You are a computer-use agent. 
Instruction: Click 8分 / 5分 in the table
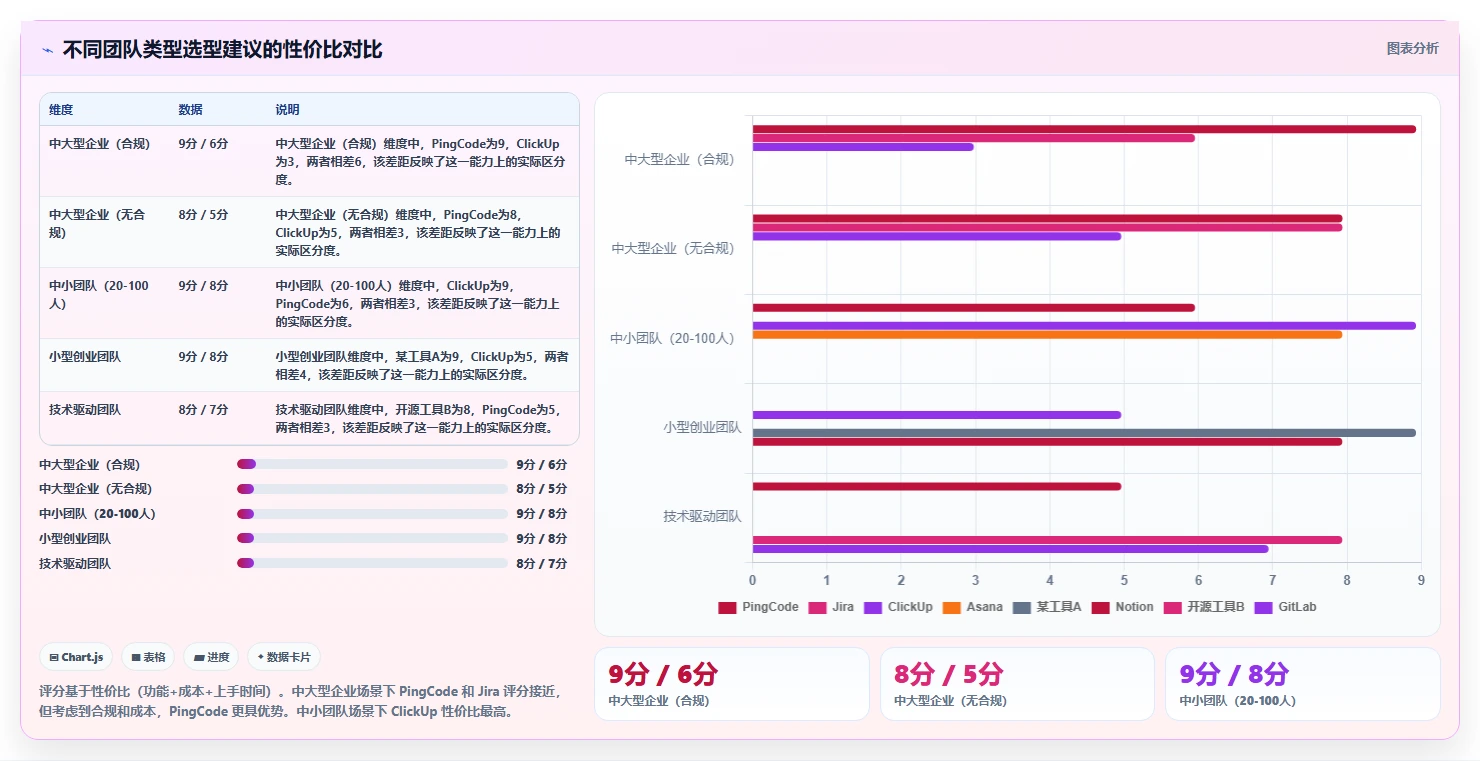[203, 215]
